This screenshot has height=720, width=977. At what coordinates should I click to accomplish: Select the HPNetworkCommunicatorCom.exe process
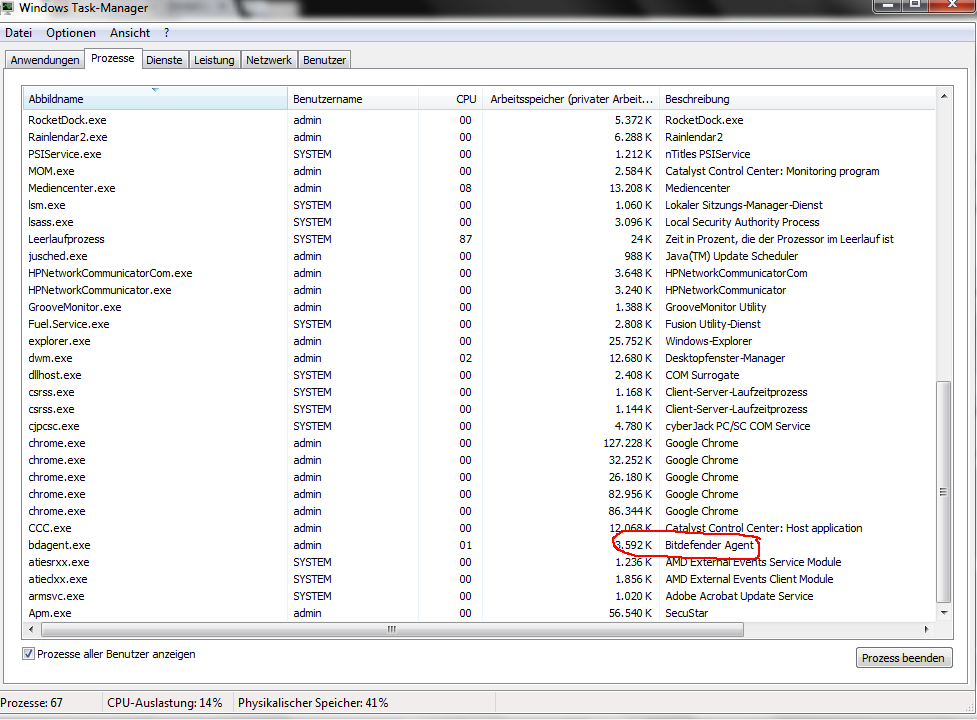tap(479, 273)
